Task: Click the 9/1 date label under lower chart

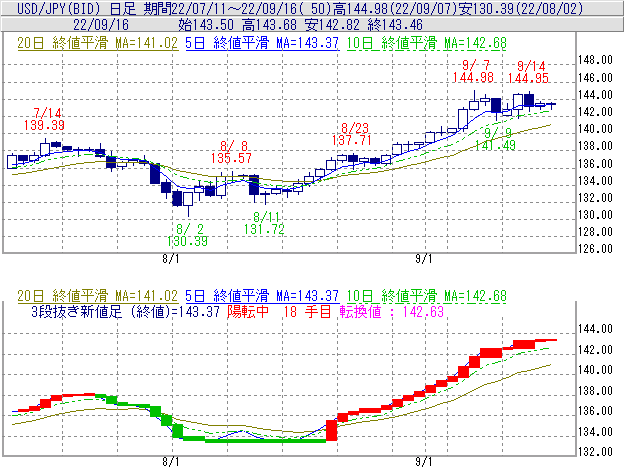Action: [423, 462]
